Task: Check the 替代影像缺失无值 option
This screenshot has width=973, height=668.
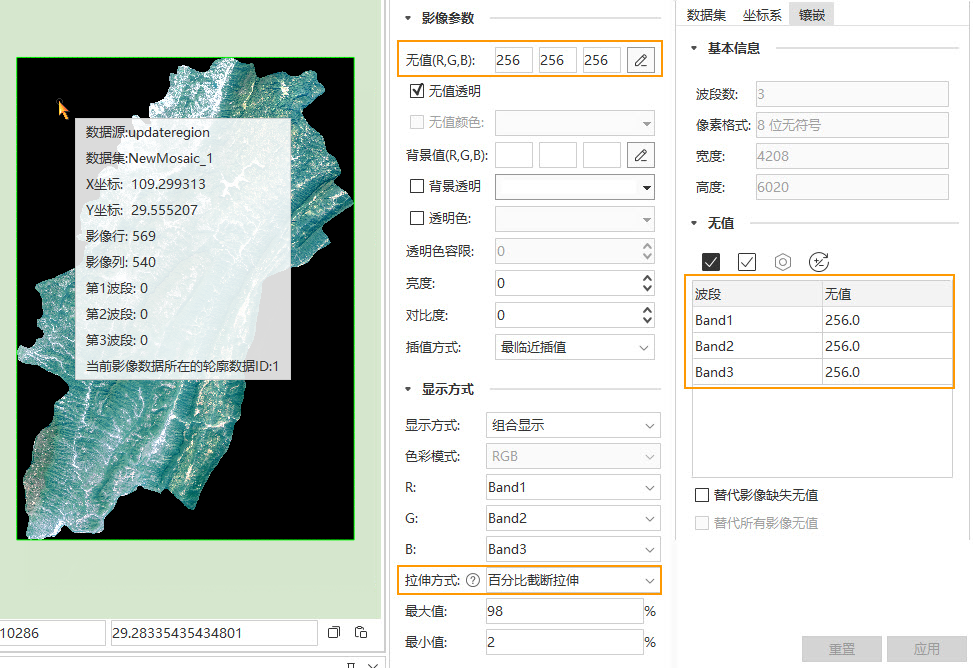Action: pos(702,495)
